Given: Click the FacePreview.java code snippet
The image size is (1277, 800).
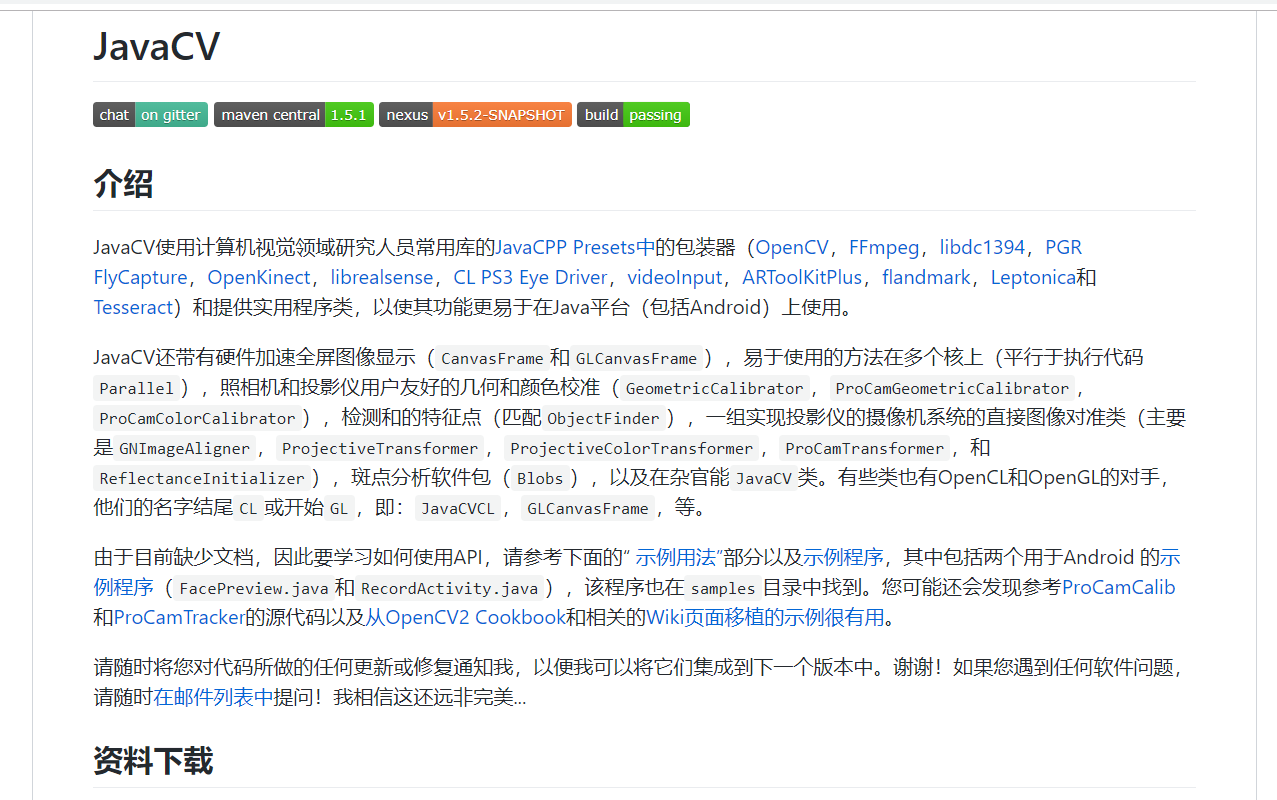Looking at the screenshot, I should 253,588.
